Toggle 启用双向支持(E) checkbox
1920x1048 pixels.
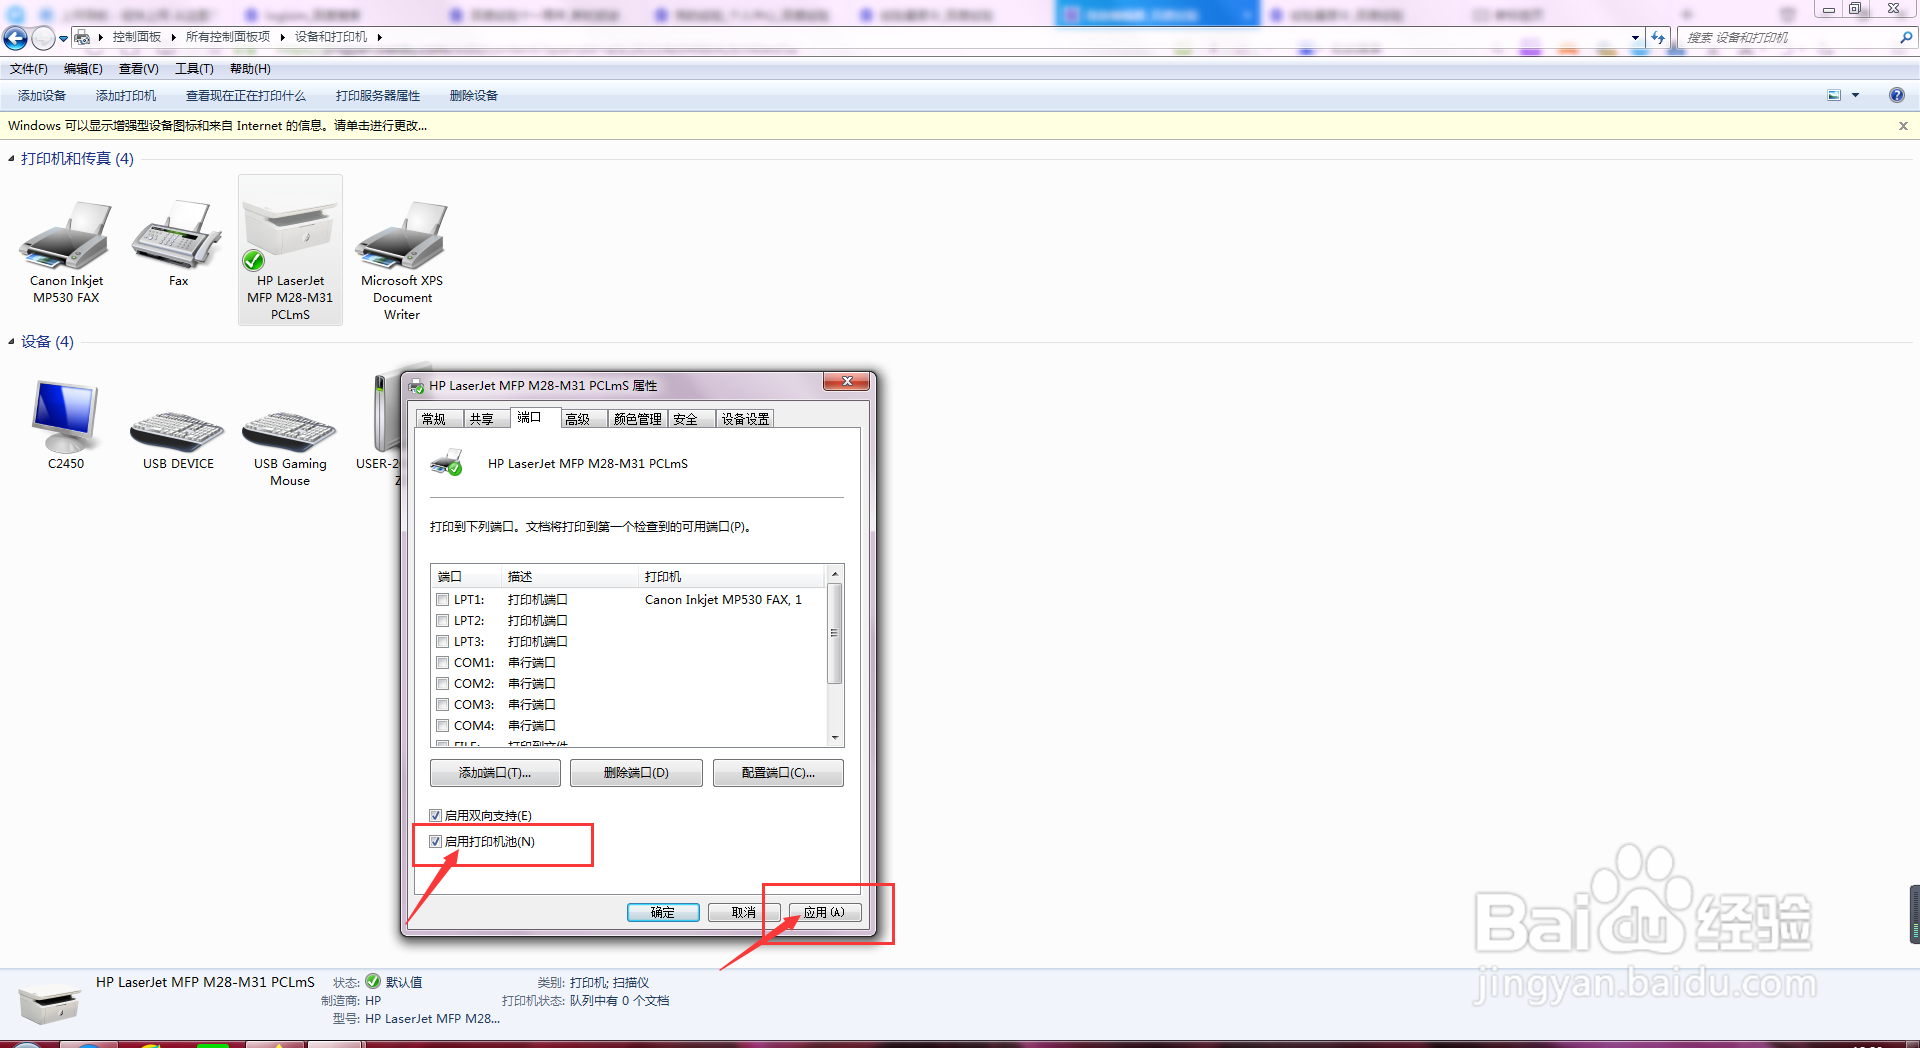coord(436,815)
